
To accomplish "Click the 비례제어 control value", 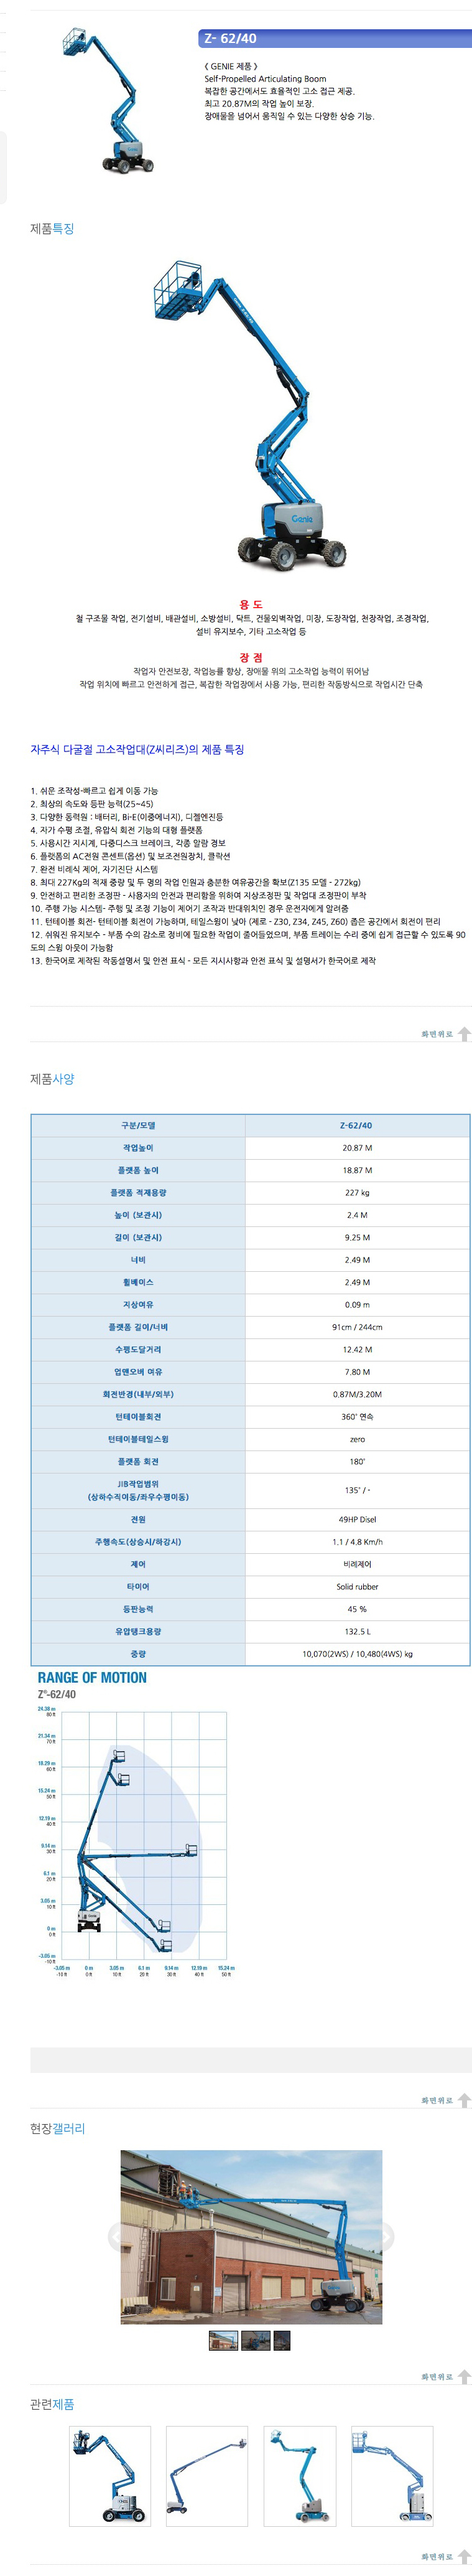I will (357, 1564).
